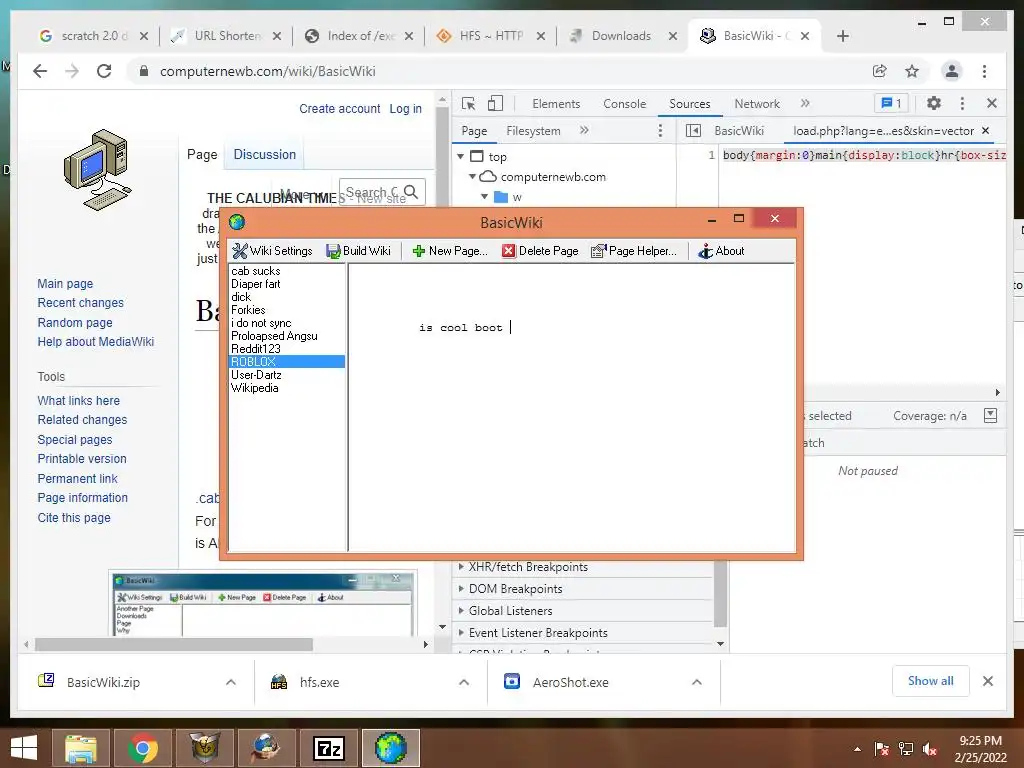This screenshot has height=768, width=1024.
Task: Click Delete Page in BasicWiki toolbar
Action: 541,251
